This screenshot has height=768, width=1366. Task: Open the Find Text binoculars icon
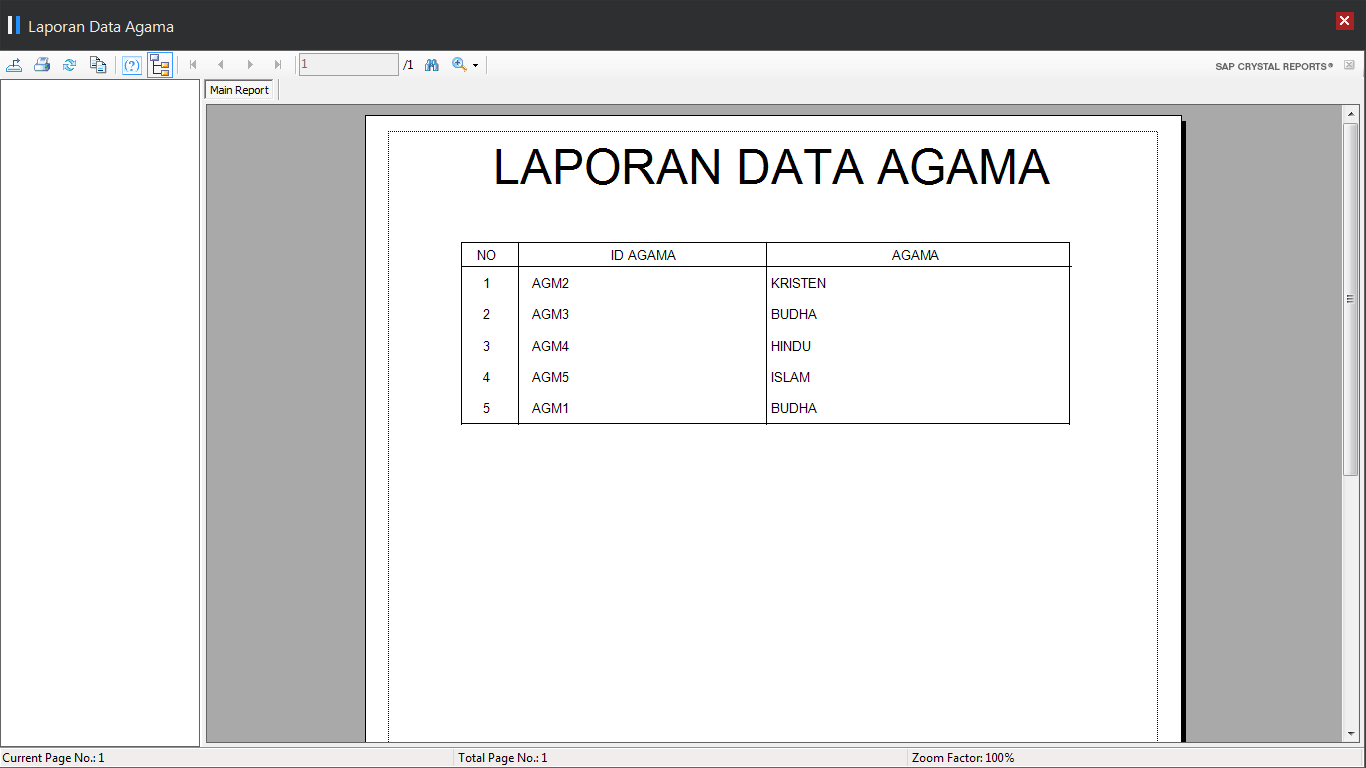(x=431, y=64)
